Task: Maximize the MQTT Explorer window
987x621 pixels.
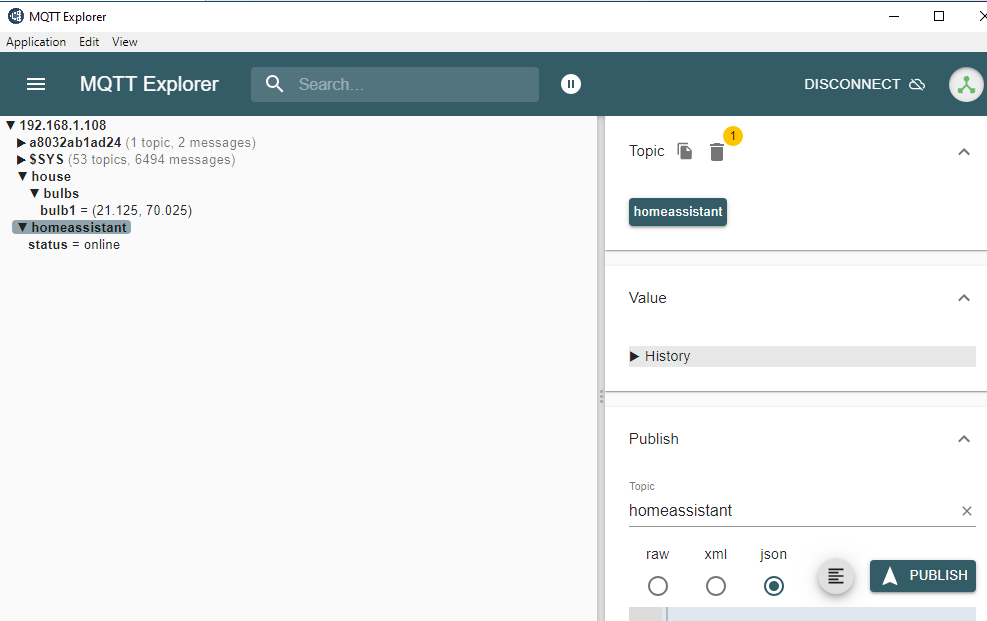Action: (x=939, y=16)
